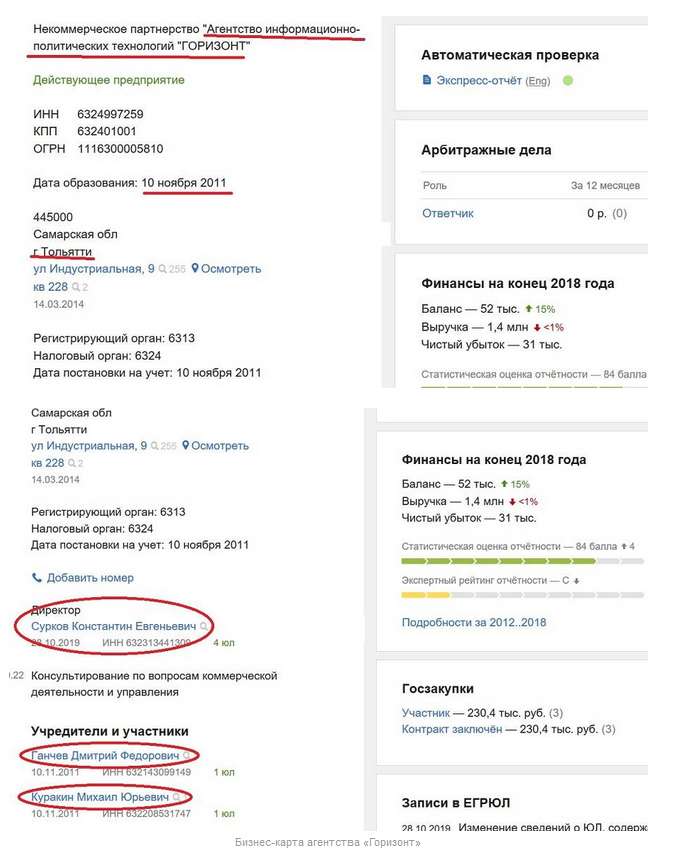Open director Сурков Константин Евгеньевич profile

(114, 626)
